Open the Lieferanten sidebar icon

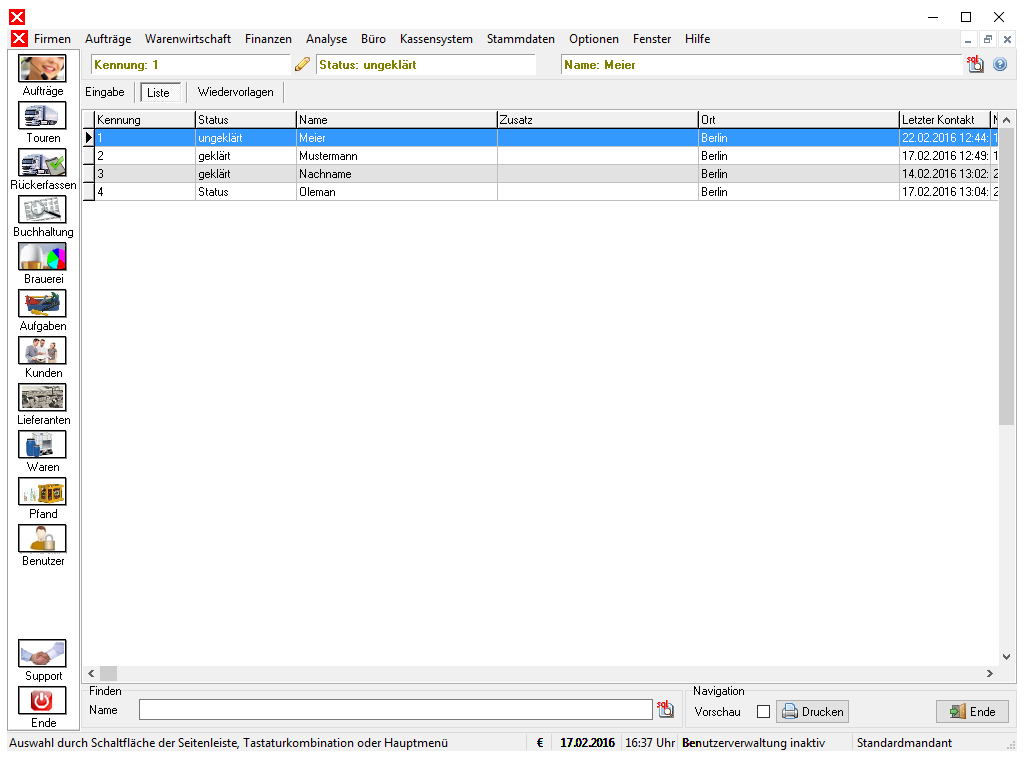[42, 398]
